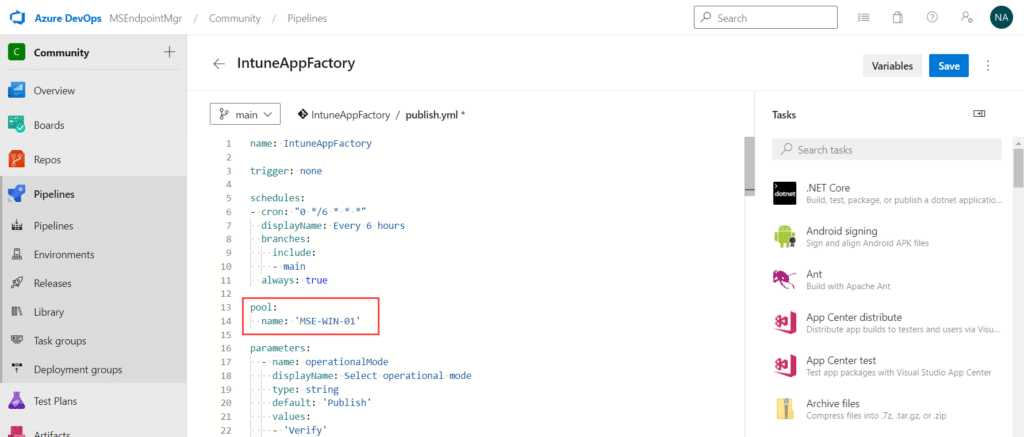The image size is (1024, 437).
Task: Click 'displayName: Every 6 hours' text
Action: click(x=333, y=226)
